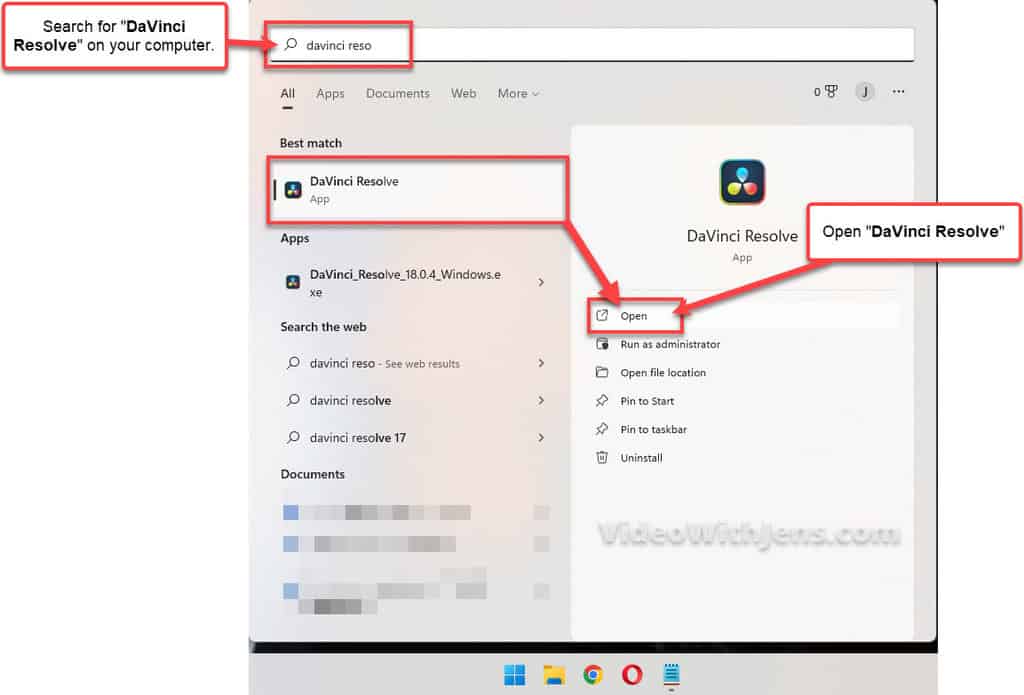1024x695 pixels.
Task: Expand chevron for "davinci reso" web result
Action: [541, 363]
